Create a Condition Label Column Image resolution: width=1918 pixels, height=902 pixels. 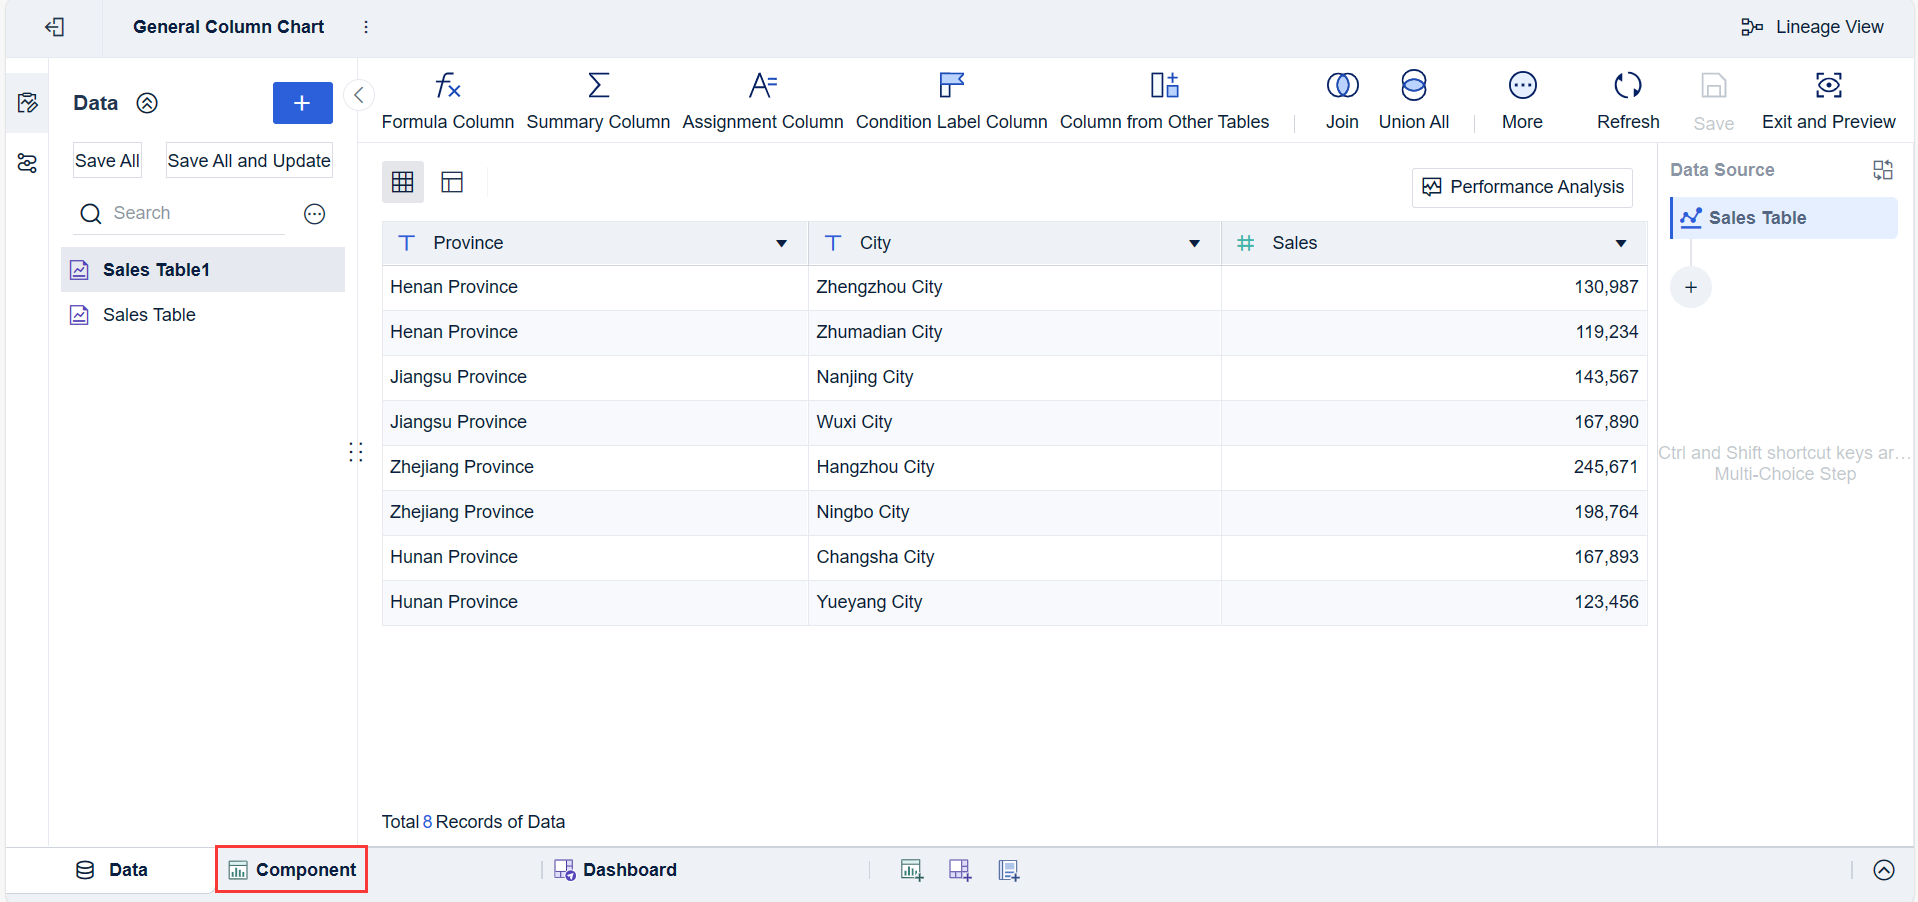(x=951, y=99)
